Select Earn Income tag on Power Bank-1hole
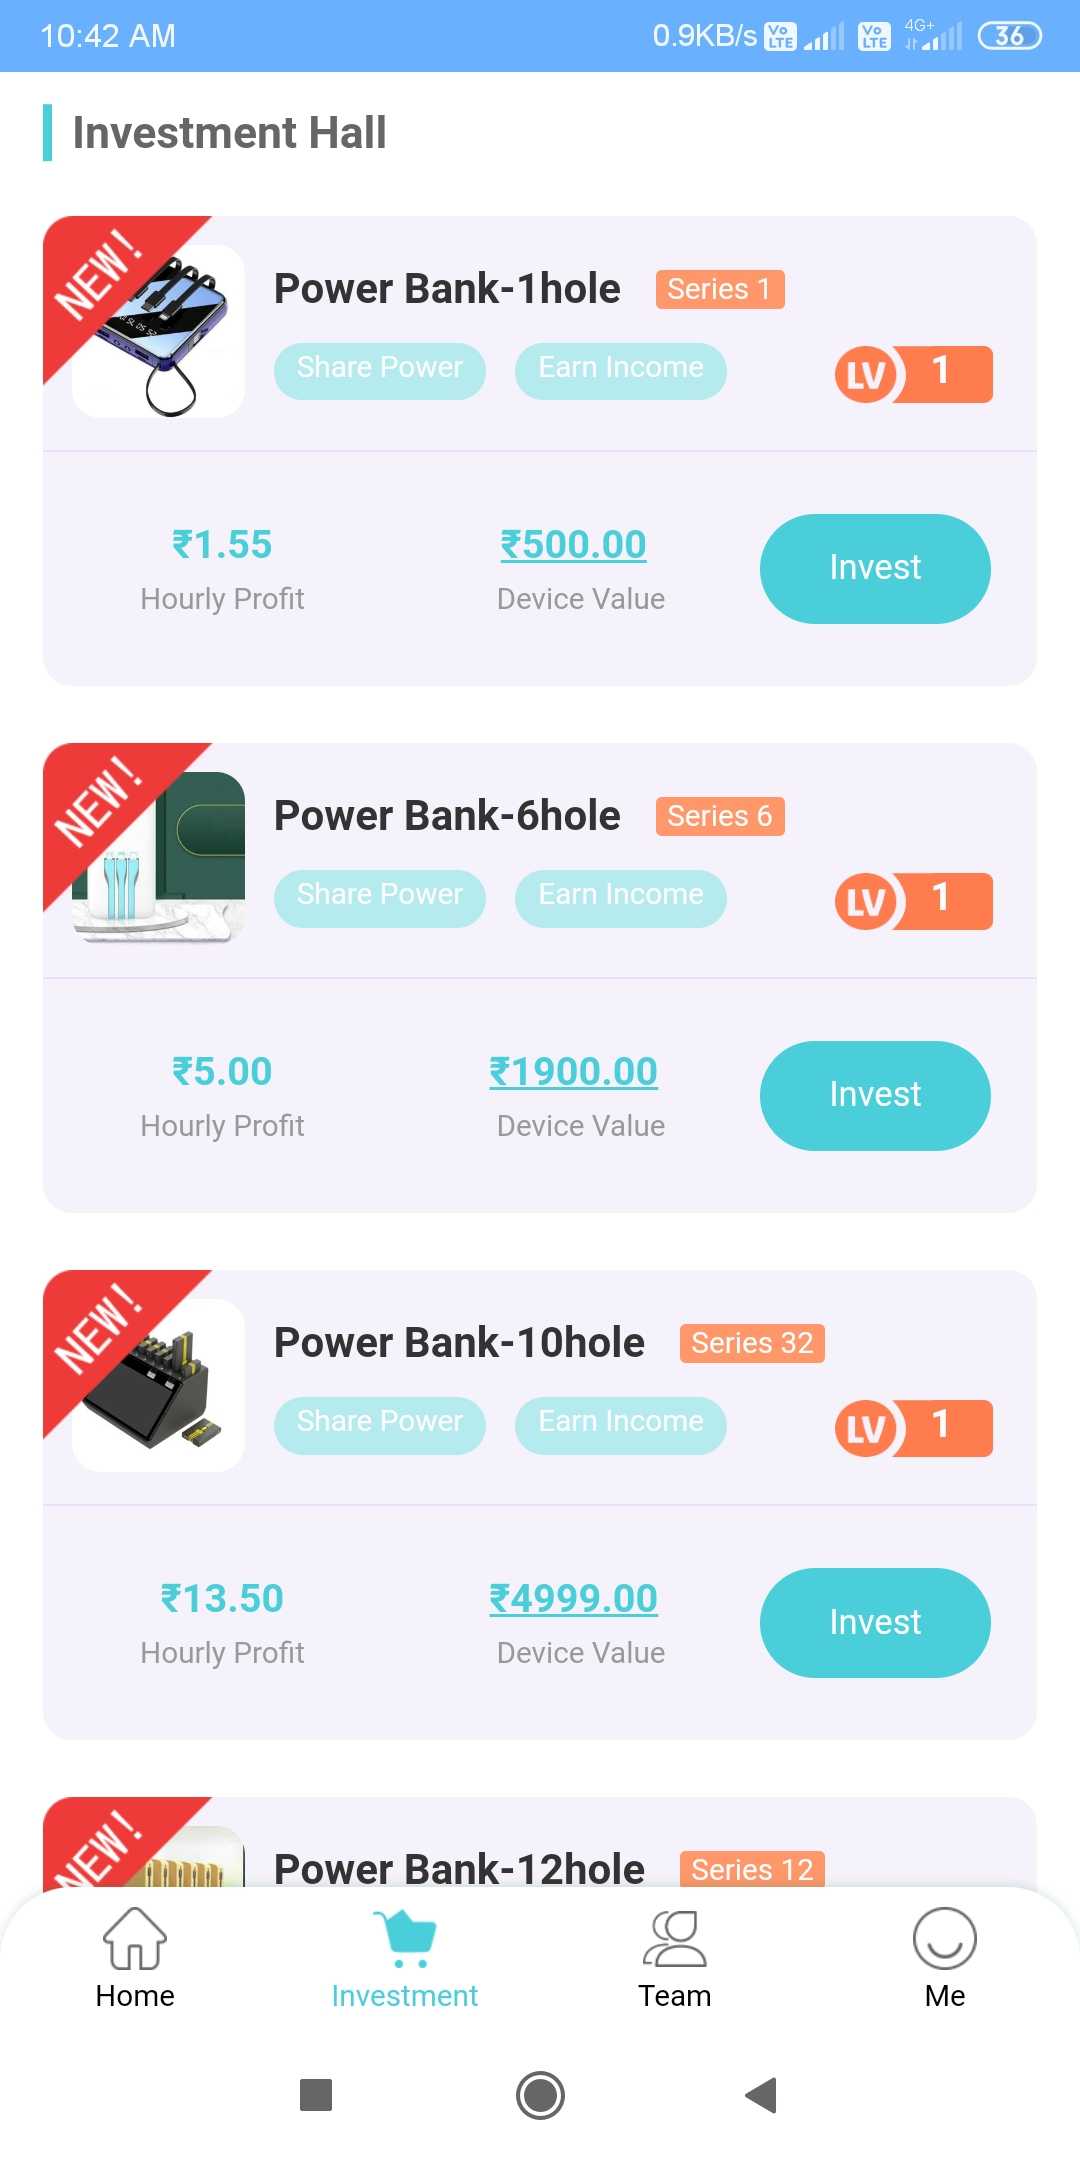Viewport: 1080px width, 2160px height. tap(621, 371)
